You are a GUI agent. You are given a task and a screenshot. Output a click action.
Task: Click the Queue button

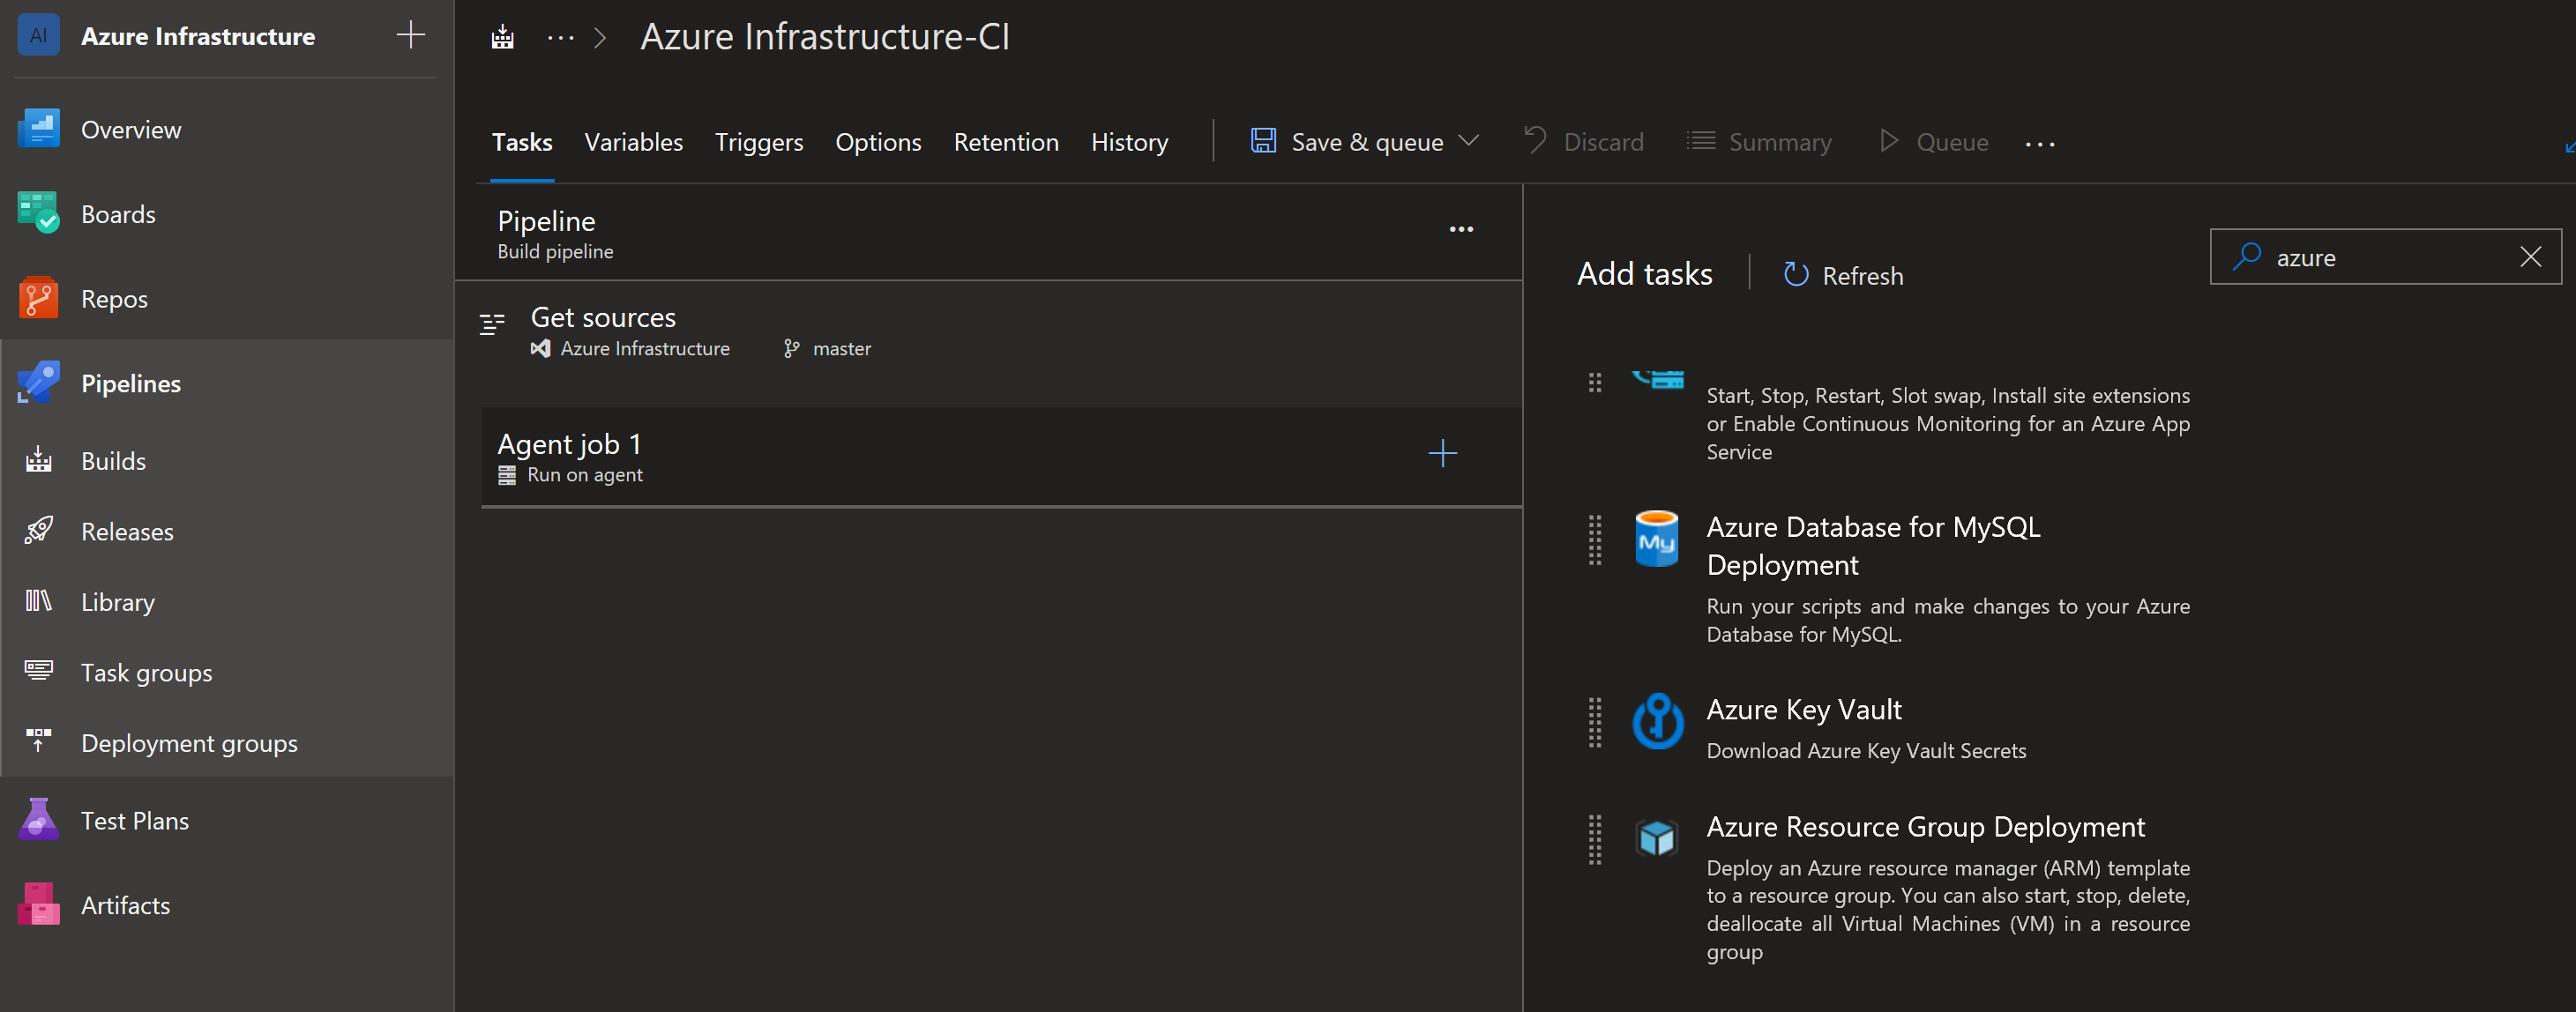tap(1933, 142)
